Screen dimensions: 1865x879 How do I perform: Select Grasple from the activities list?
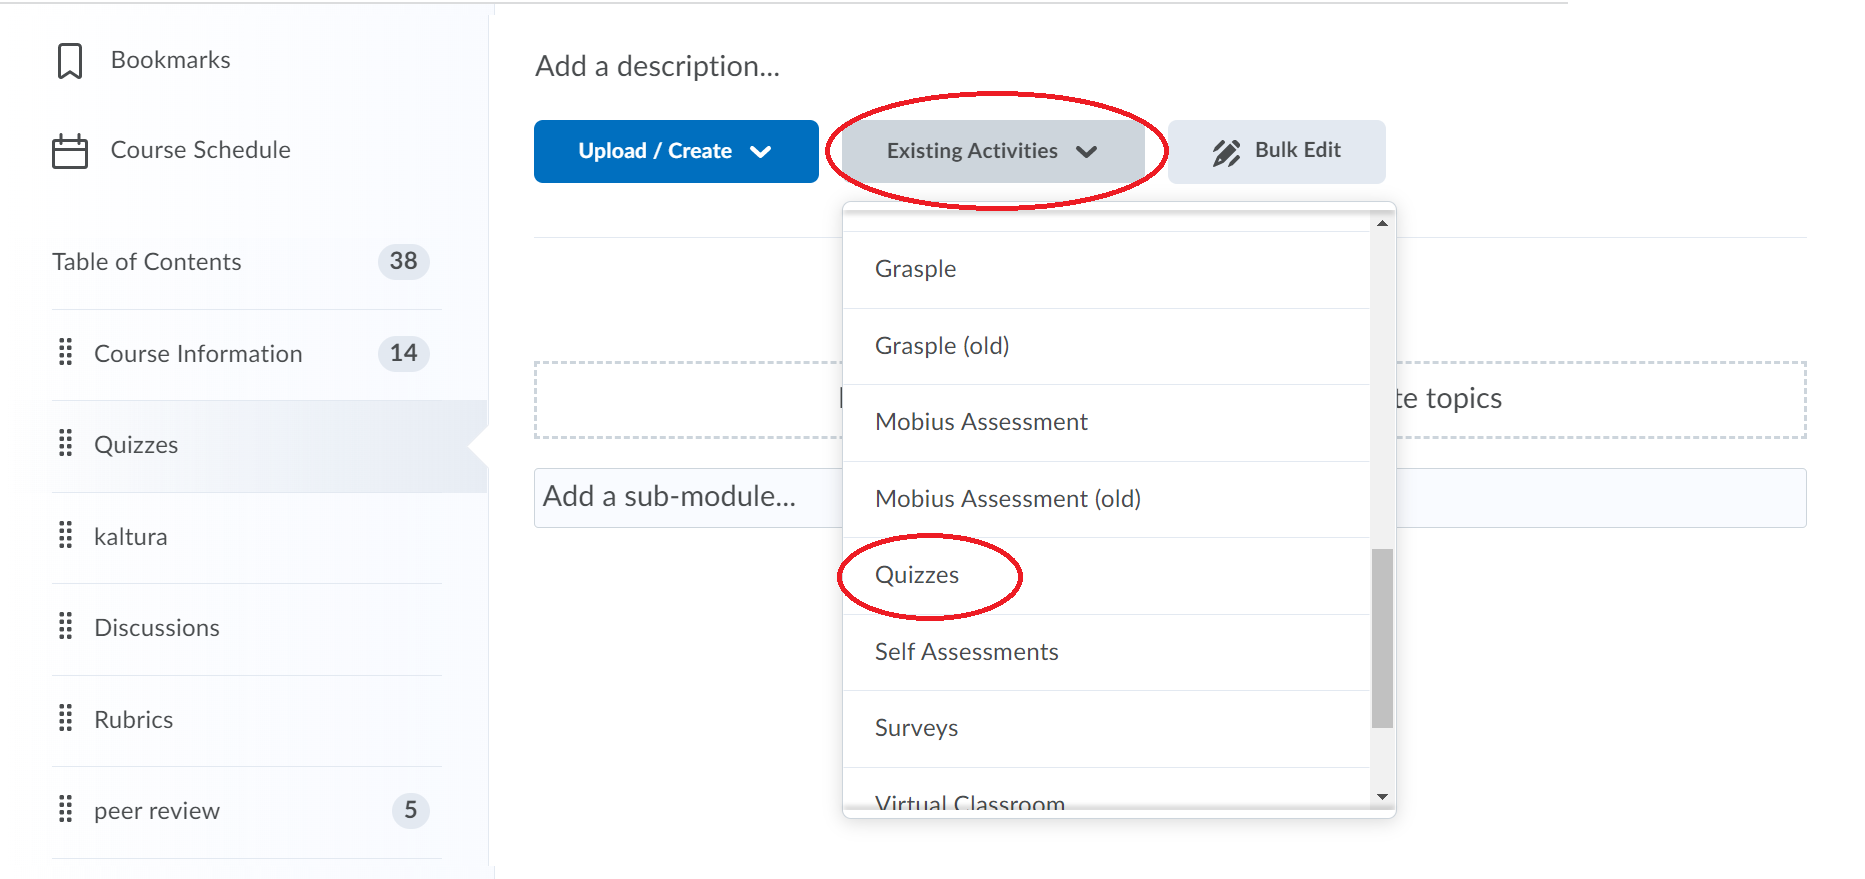point(914,268)
